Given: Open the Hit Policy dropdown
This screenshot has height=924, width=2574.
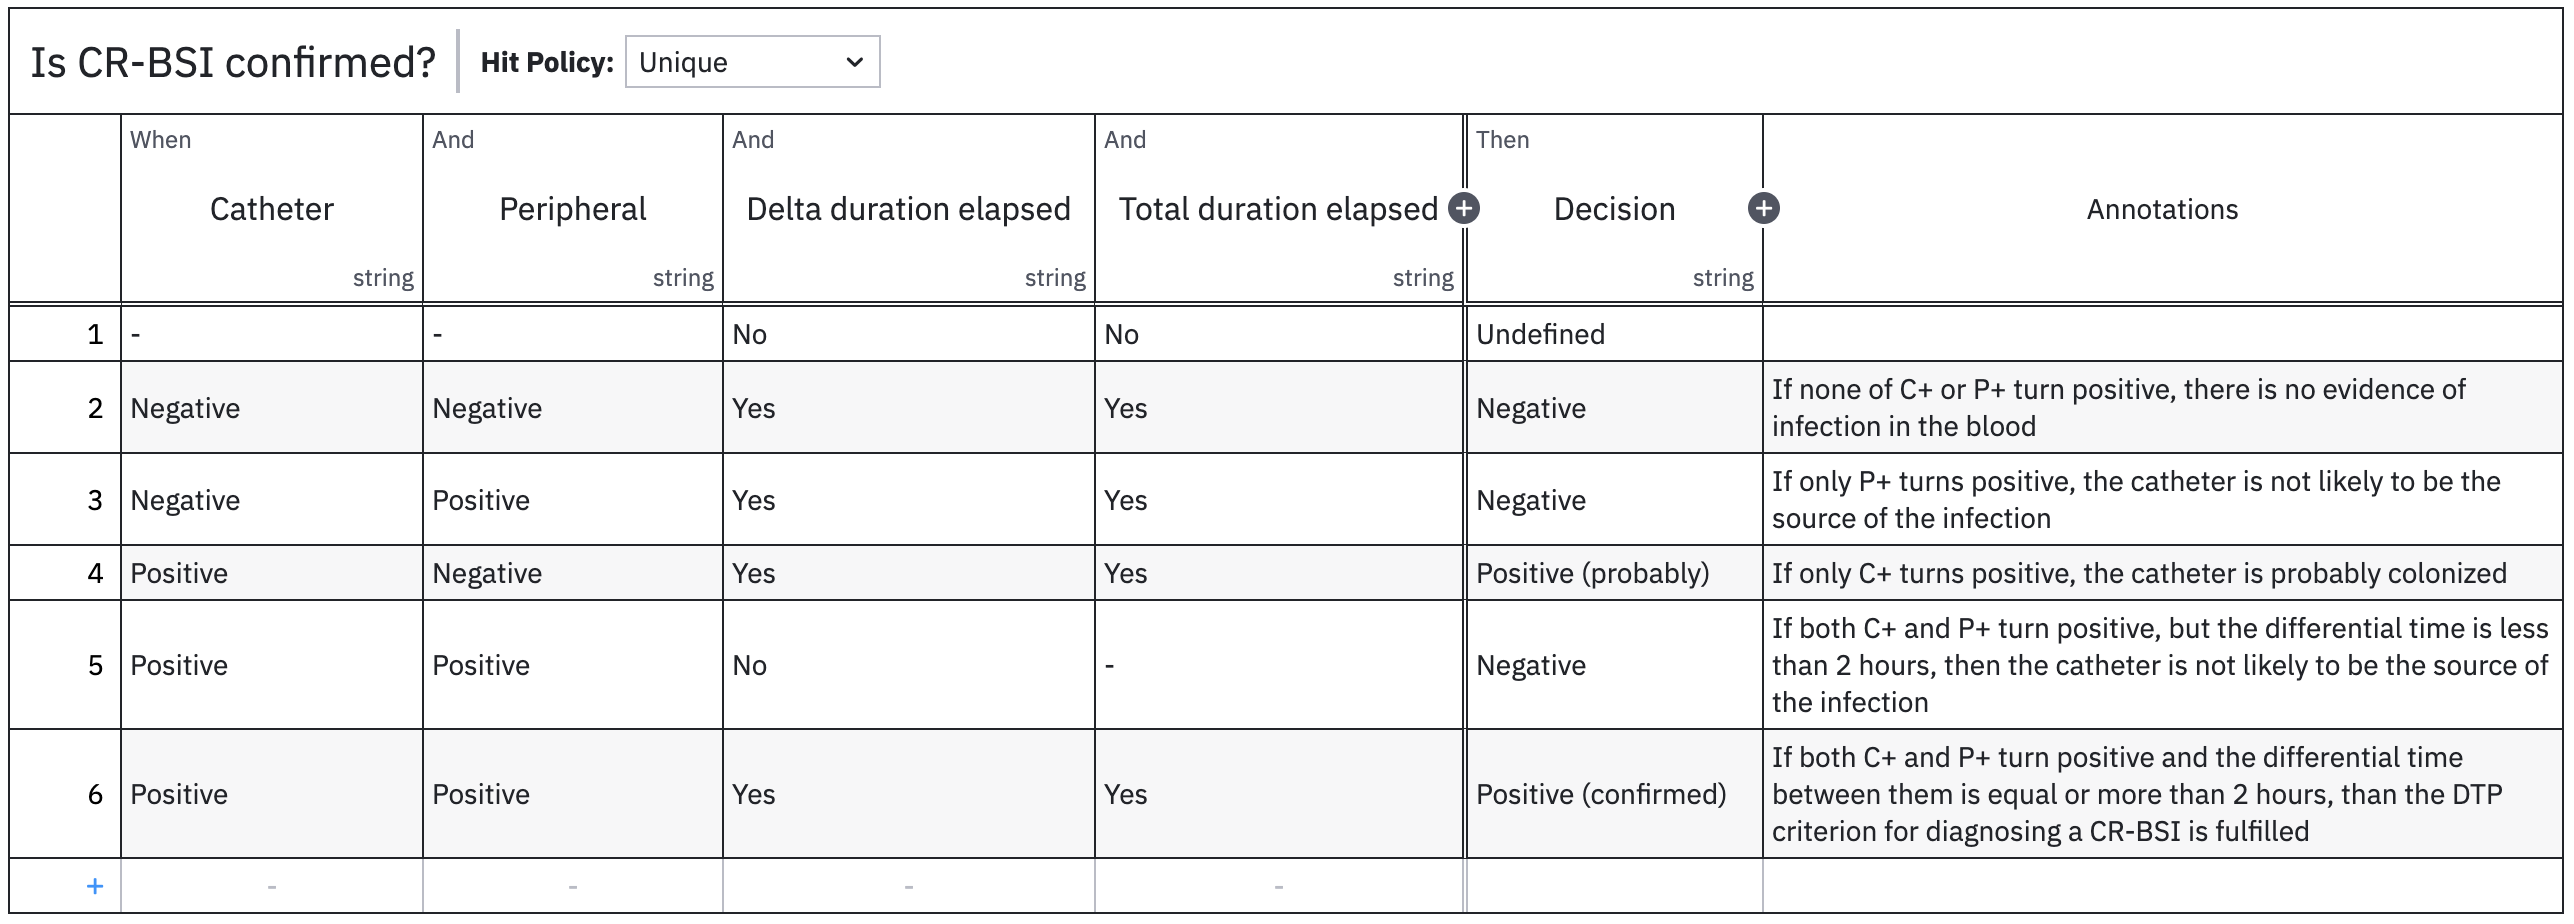Looking at the screenshot, I should pyautogui.click(x=752, y=62).
